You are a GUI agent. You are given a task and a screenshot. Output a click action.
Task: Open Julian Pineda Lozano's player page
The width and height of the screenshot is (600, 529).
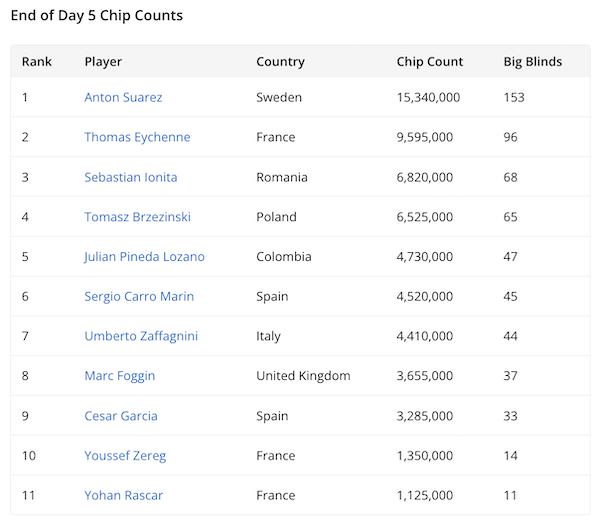click(144, 257)
